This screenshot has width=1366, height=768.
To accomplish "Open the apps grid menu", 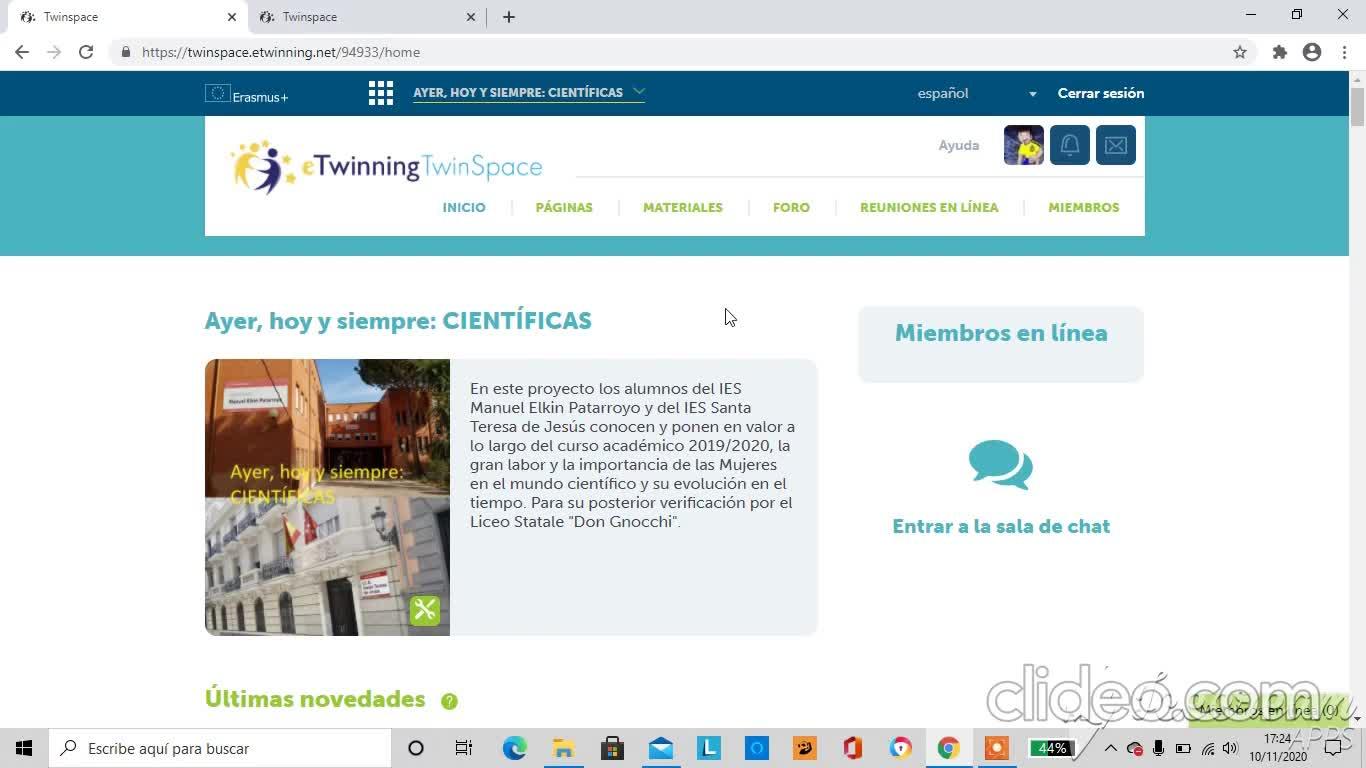I will point(380,93).
